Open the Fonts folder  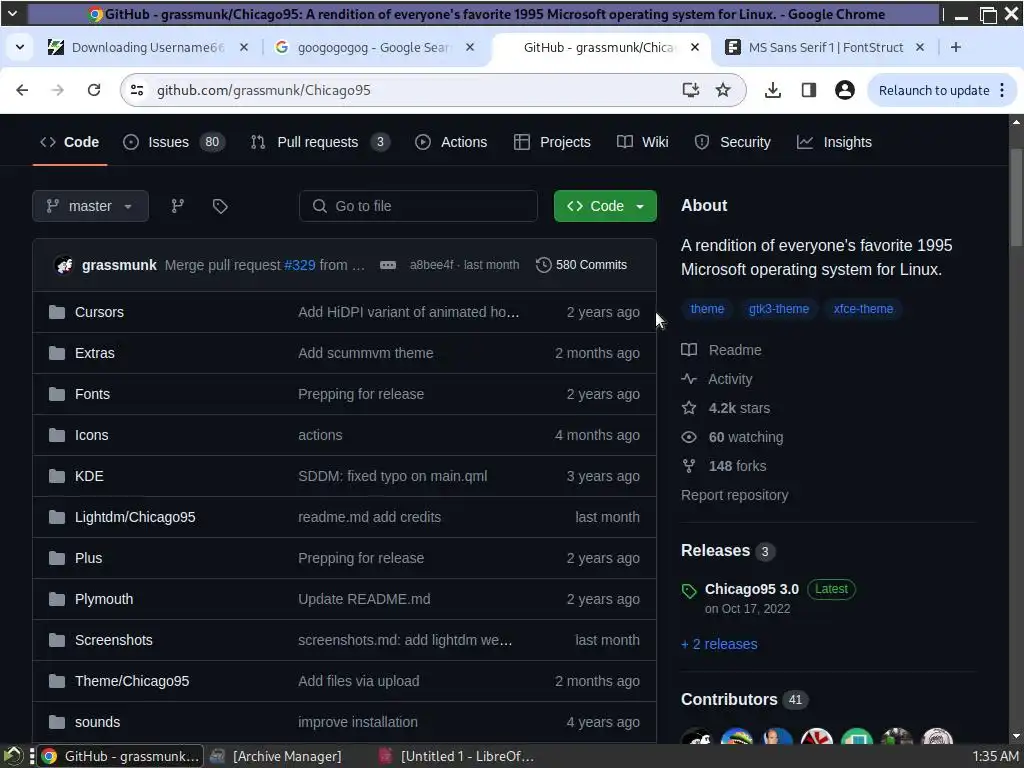(92, 394)
